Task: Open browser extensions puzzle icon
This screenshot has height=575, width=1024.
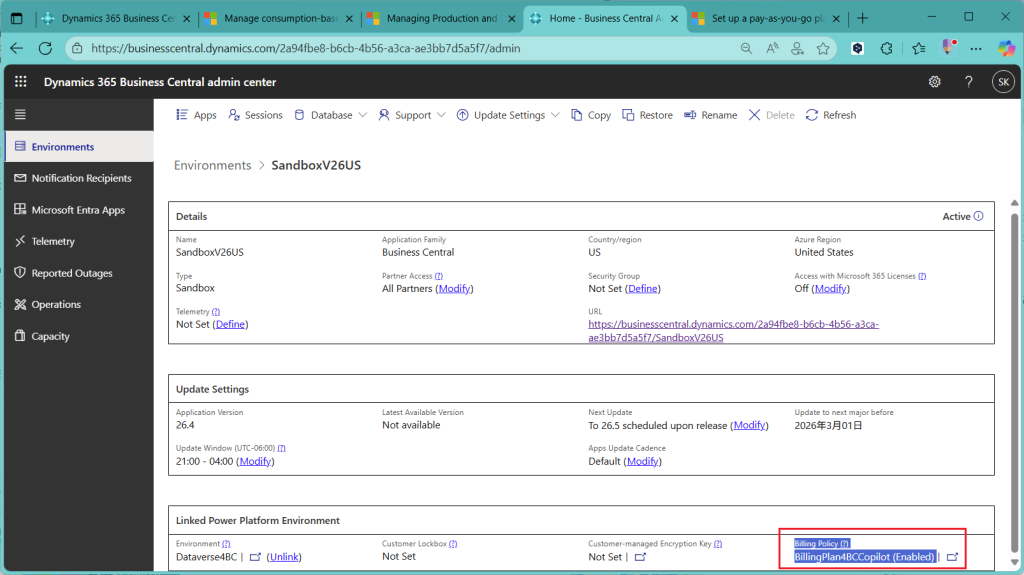Action: click(886, 48)
